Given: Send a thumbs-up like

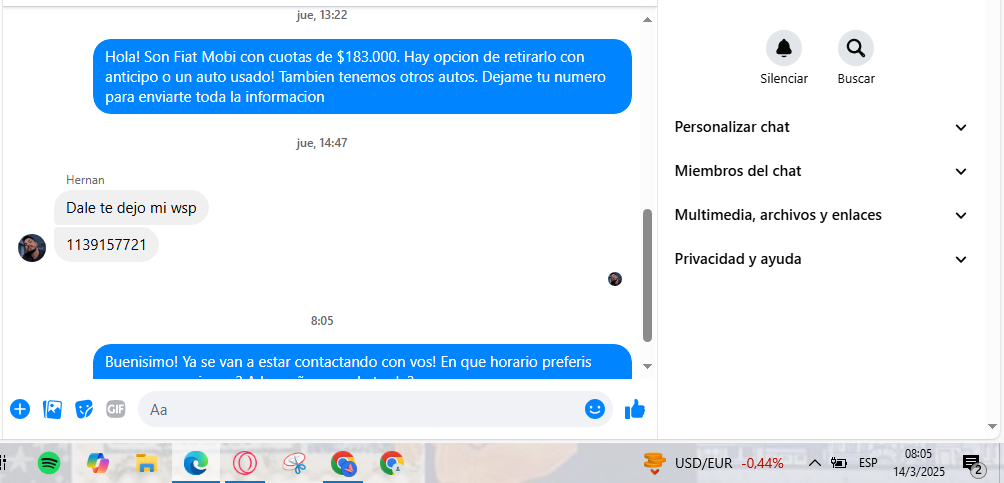Looking at the screenshot, I should pyautogui.click(x=635, y=409).
